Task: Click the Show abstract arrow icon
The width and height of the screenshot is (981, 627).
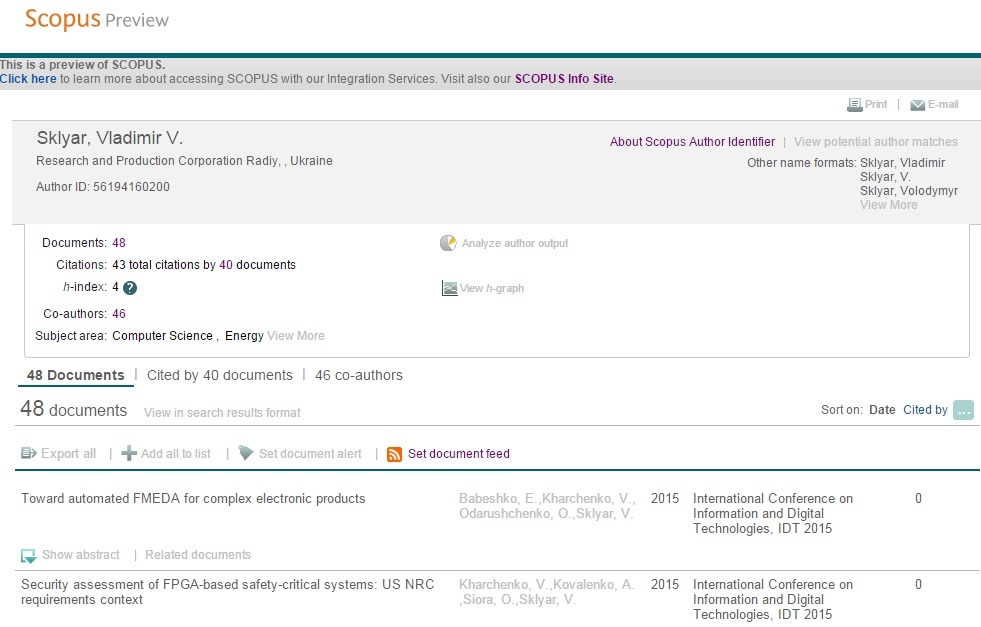Action: (x=29, y=556)
